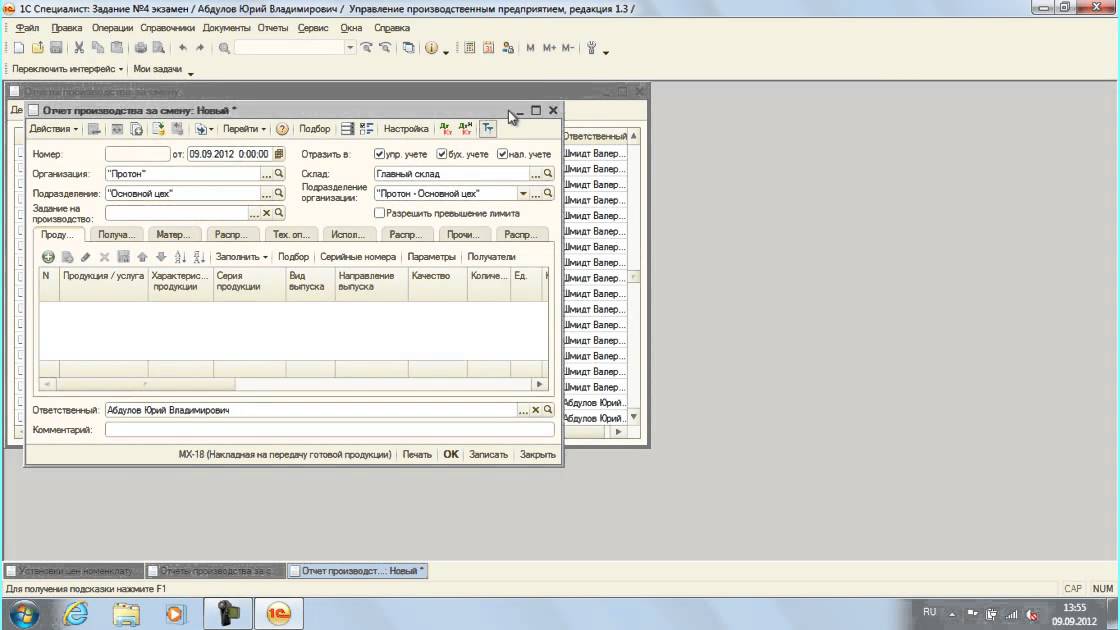Switch to the Тех. оп... tab
1120x630 pixels.
pos(291,234)
